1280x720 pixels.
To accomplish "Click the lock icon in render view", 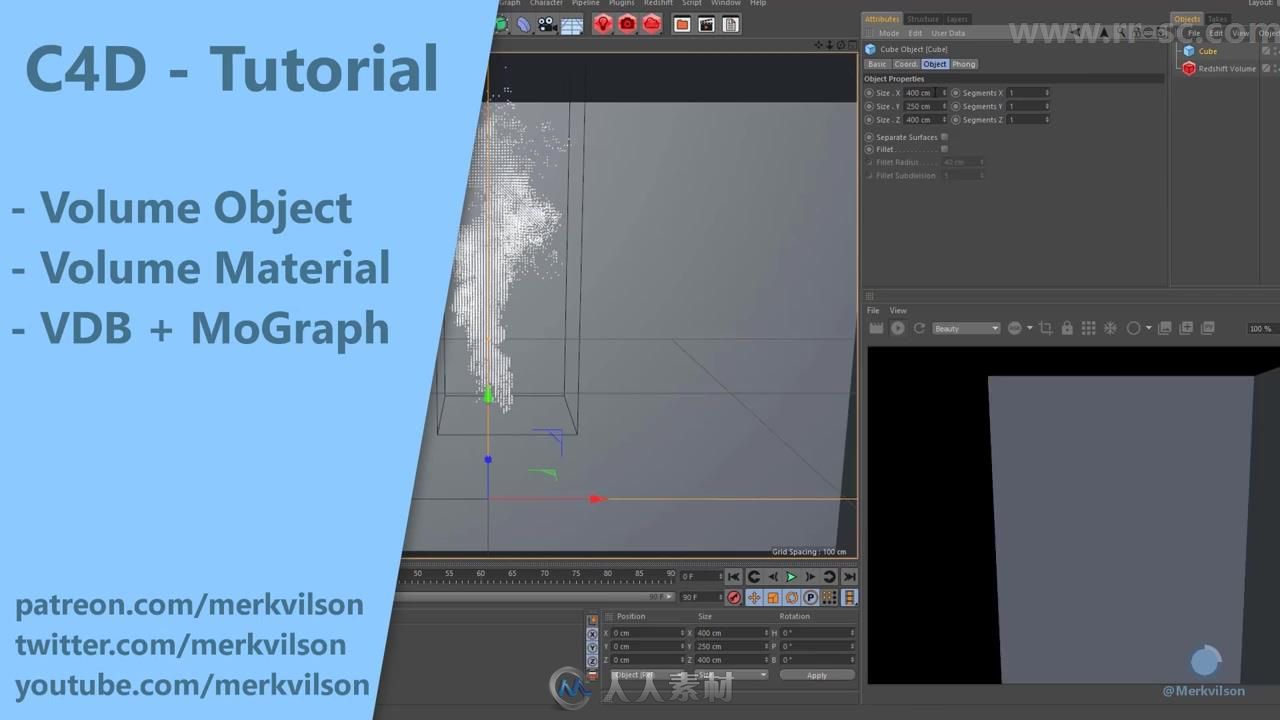I will [x=1067, y=328].
